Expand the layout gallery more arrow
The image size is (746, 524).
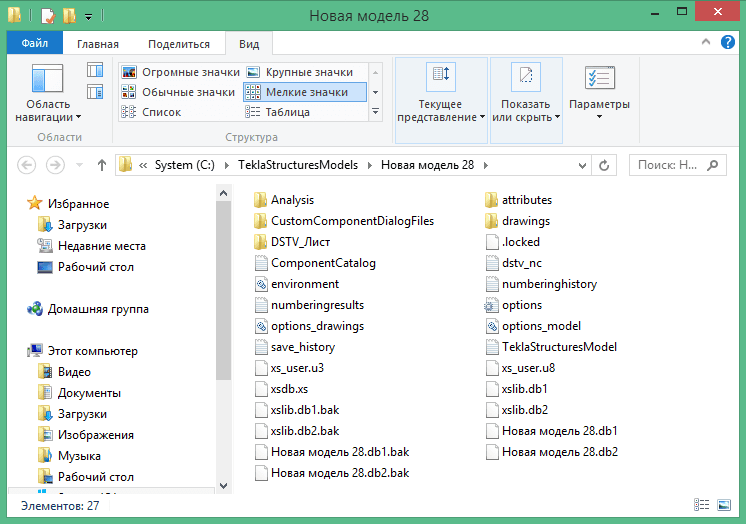[375, 112]
